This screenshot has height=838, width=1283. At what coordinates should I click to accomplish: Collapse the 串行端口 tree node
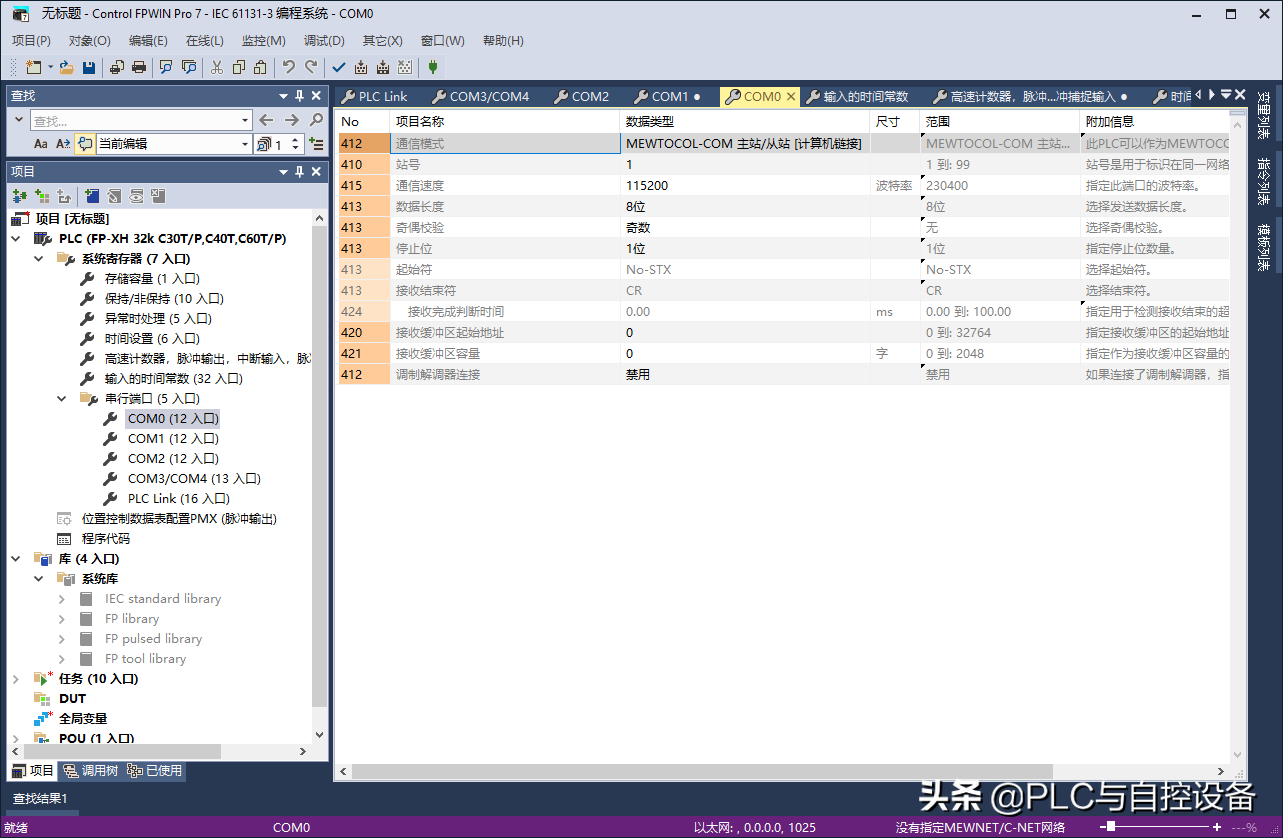click(63, 398)
